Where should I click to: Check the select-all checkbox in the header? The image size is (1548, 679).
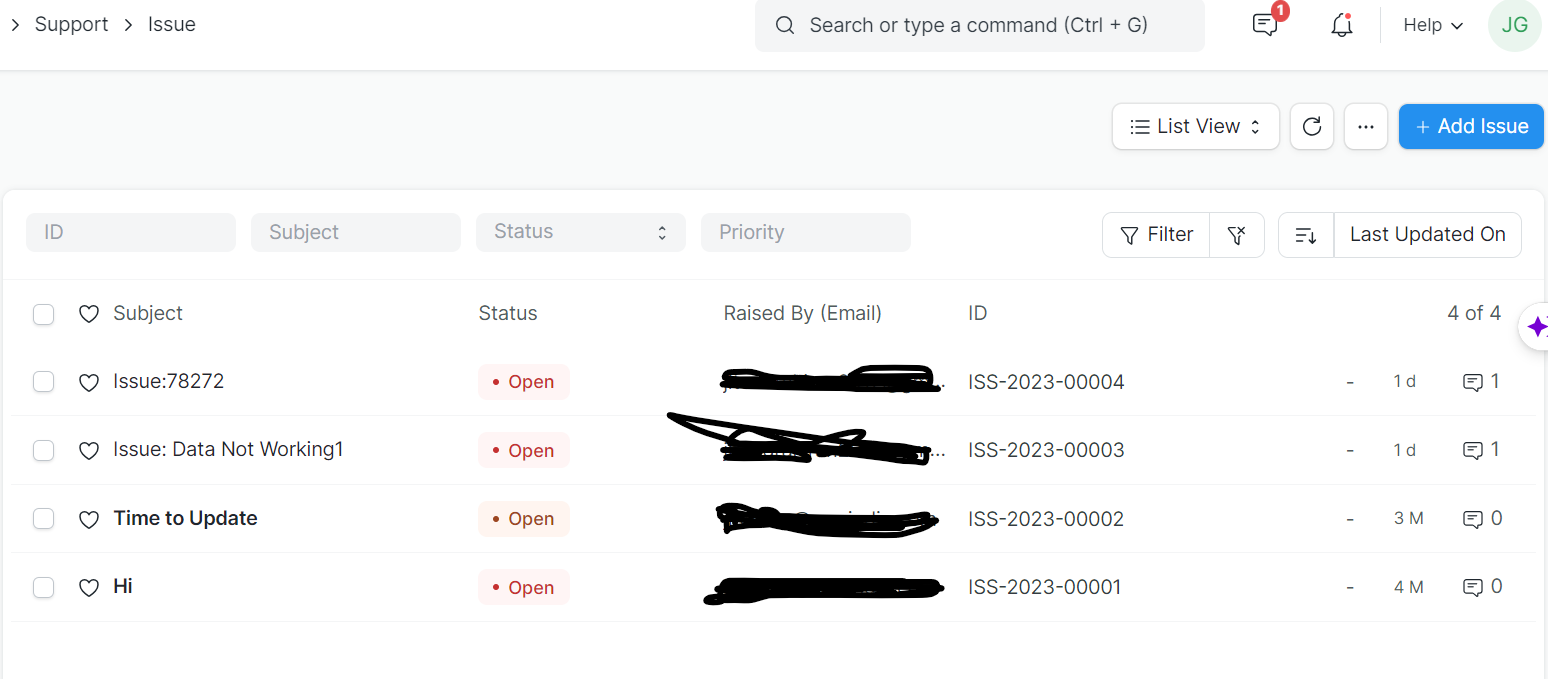(43, 313)
